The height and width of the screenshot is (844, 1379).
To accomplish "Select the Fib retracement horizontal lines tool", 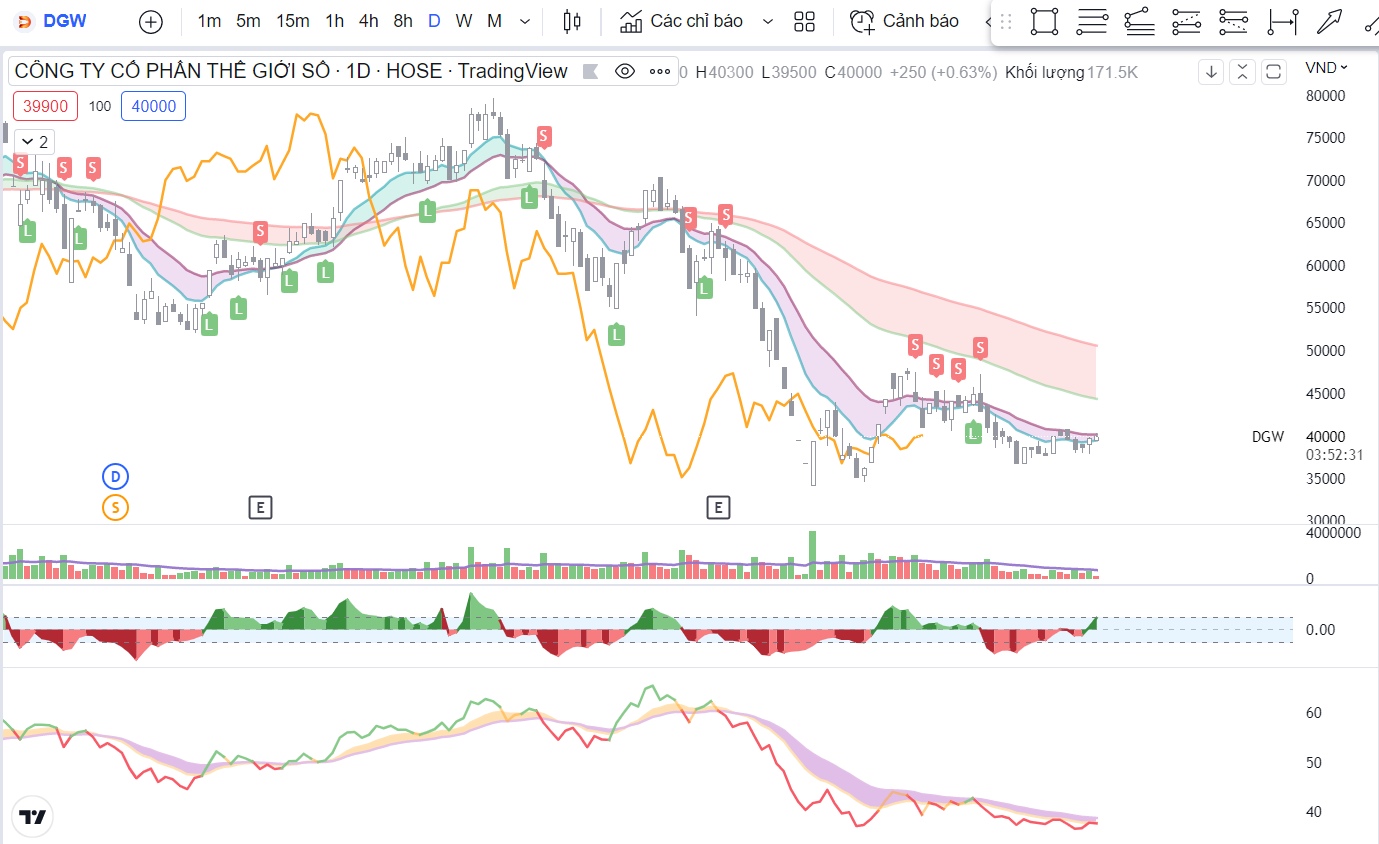I will click(1092, 21).
